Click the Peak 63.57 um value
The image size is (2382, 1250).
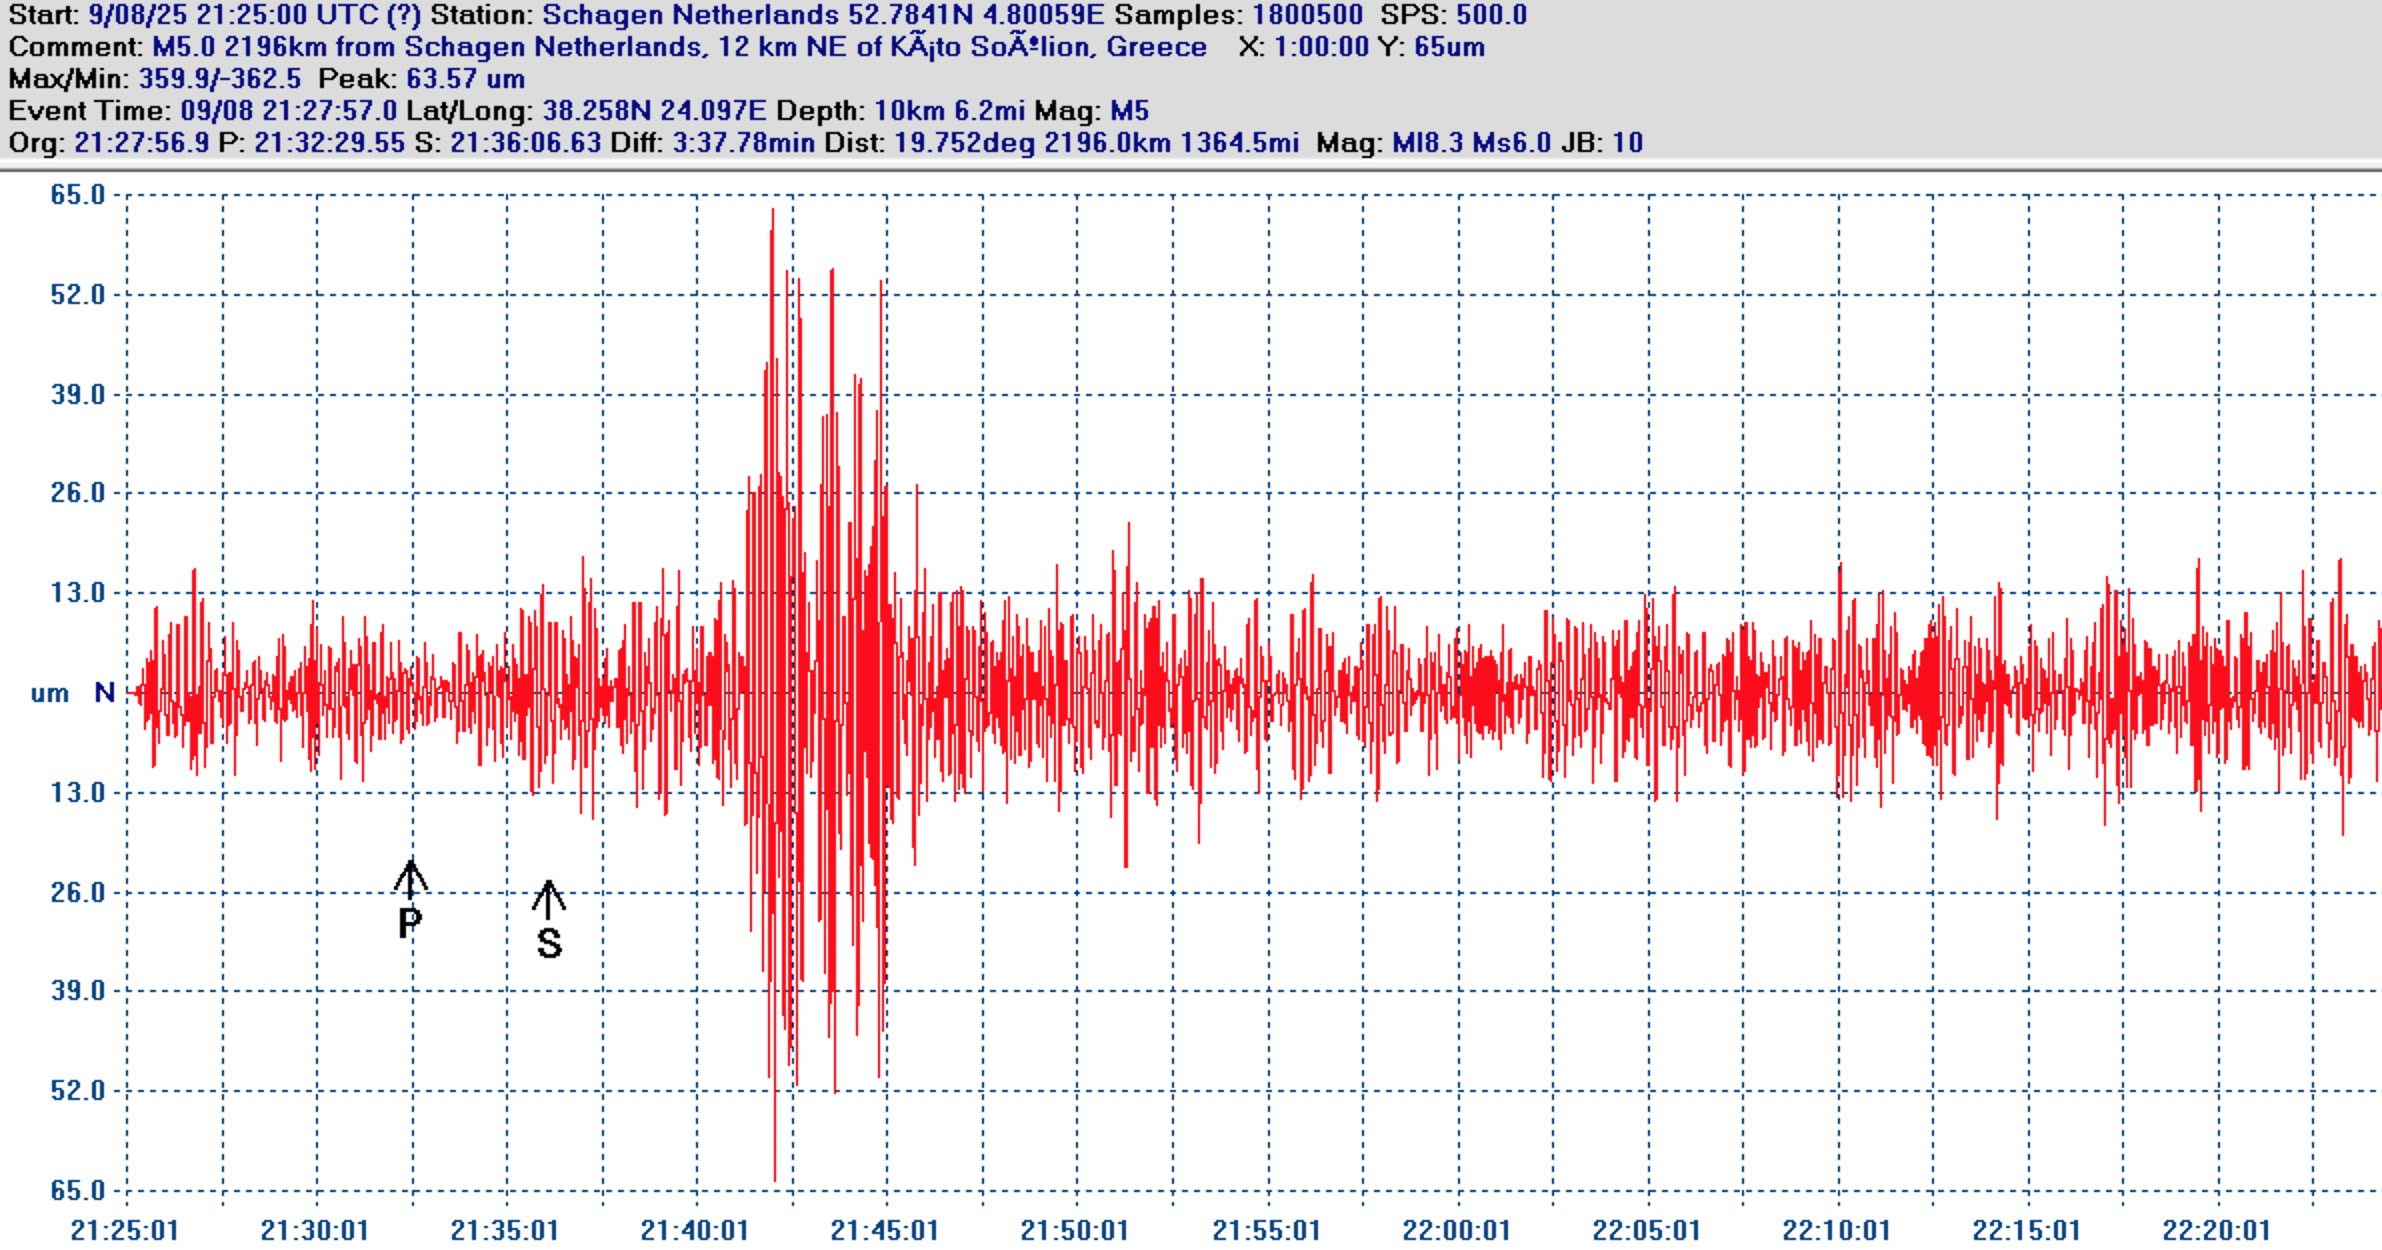[x=465, y=79]
